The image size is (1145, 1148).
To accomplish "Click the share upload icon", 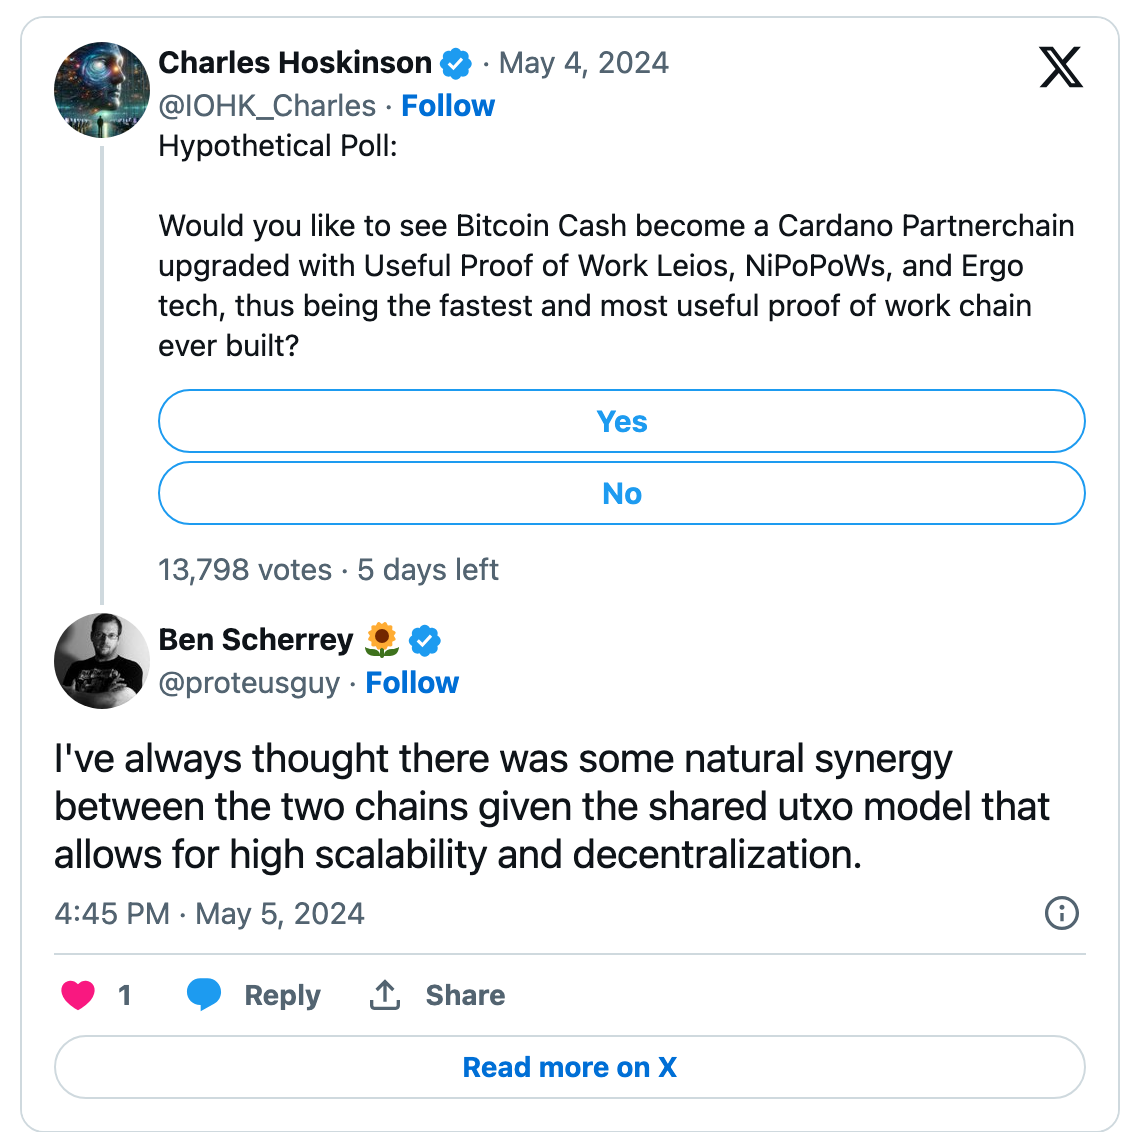I will (x=385, y=995).
